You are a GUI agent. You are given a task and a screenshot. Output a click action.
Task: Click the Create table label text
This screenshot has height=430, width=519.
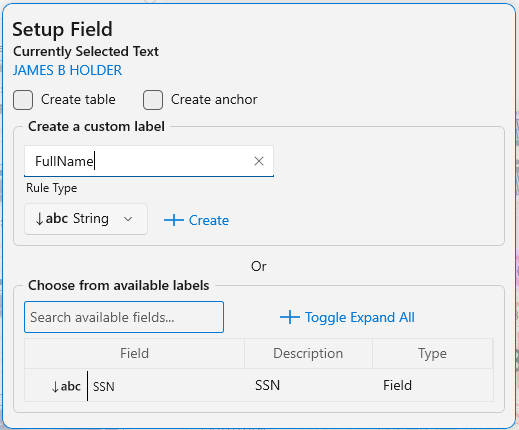point(78,100)
